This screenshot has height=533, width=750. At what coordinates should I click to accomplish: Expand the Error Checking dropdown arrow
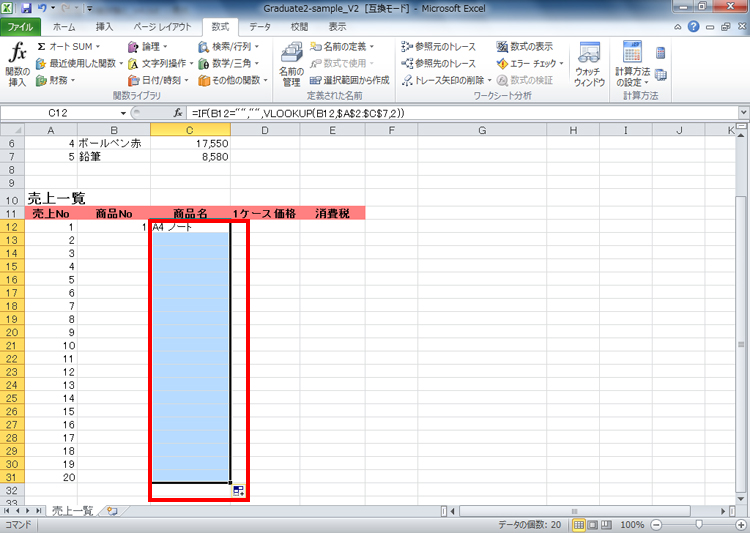tap(562, 63)
